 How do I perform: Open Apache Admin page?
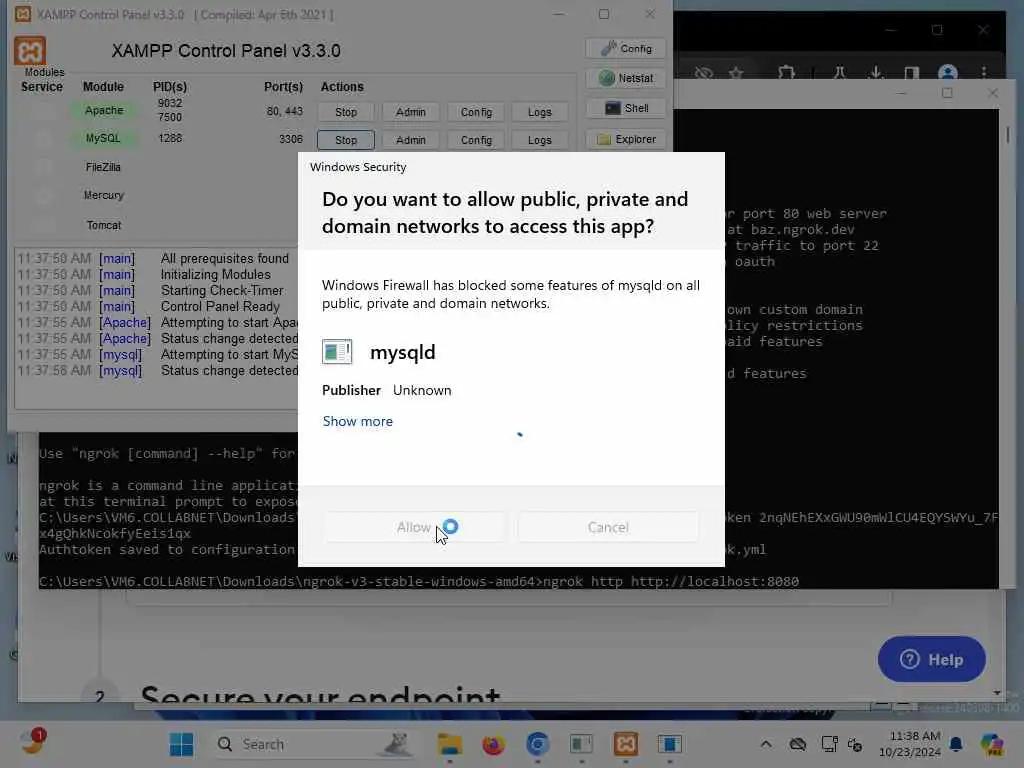pos(410,112)
